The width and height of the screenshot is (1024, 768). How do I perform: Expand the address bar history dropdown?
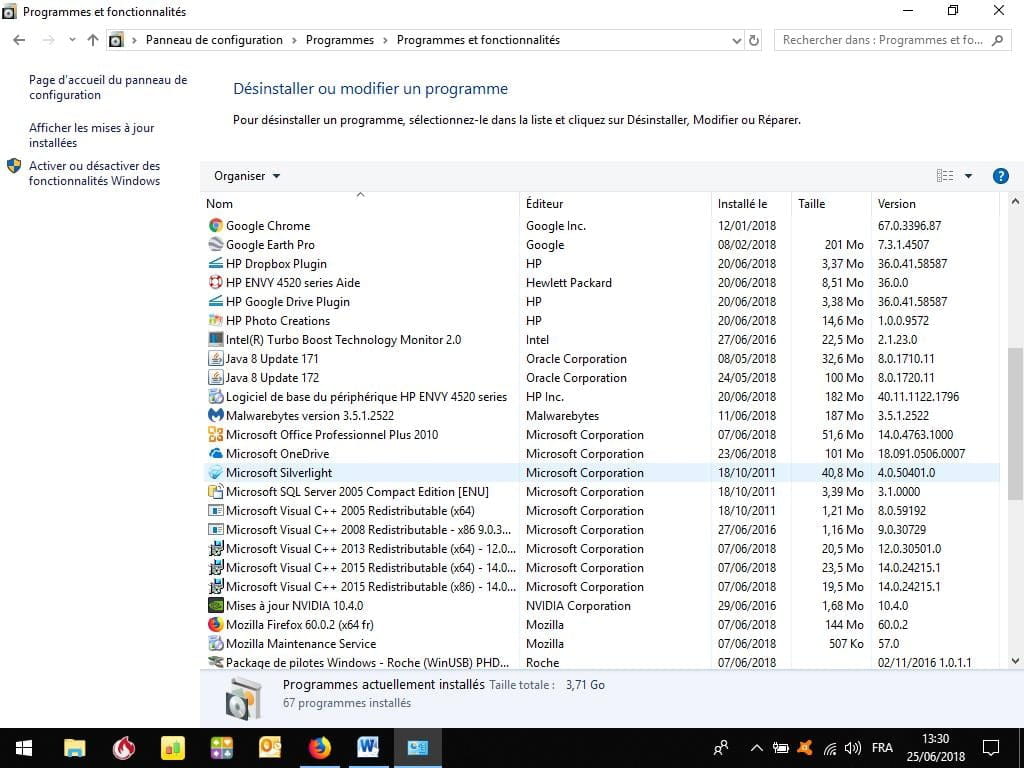point(737,40)
